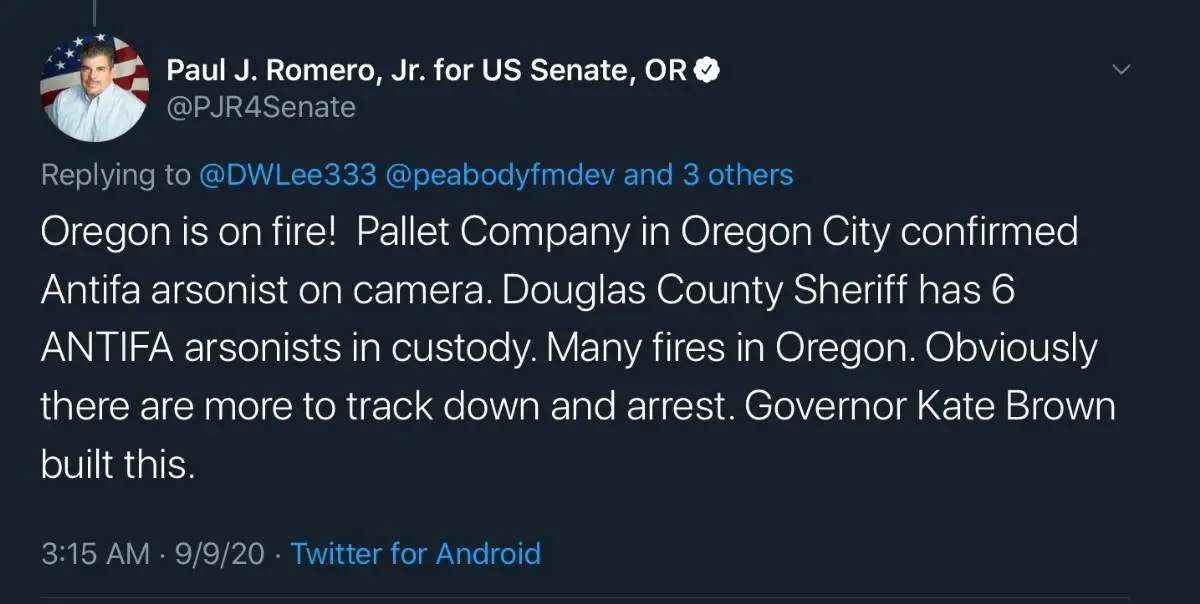Image resolution: width=1200 pixels, height=604 pixels.
Task: Open the @PJR4Senate handle link
Action: (261, 107)
